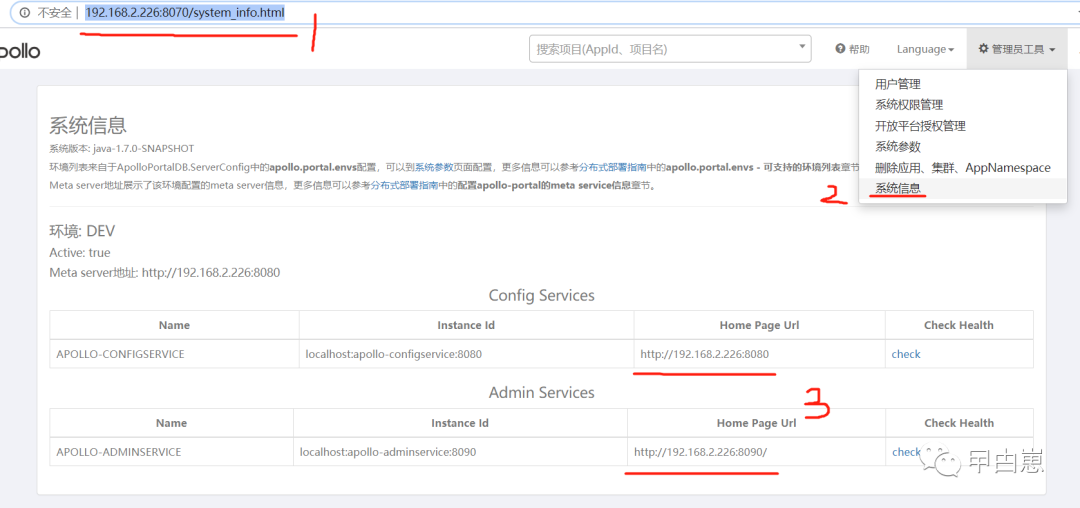
Task: Open the project search dropdown arrow
Action: pyautogui.click(x=802, y=47)
